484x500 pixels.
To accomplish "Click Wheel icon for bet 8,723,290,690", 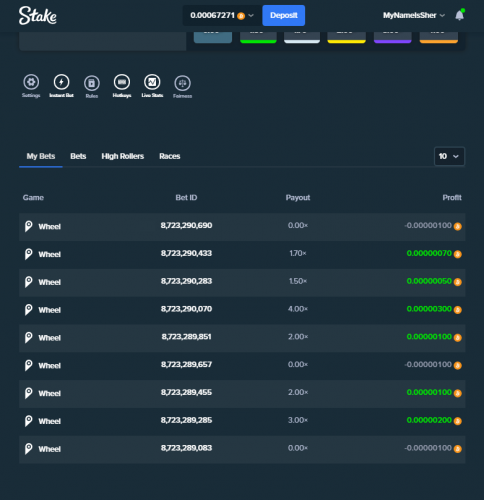I will [29, 226].
